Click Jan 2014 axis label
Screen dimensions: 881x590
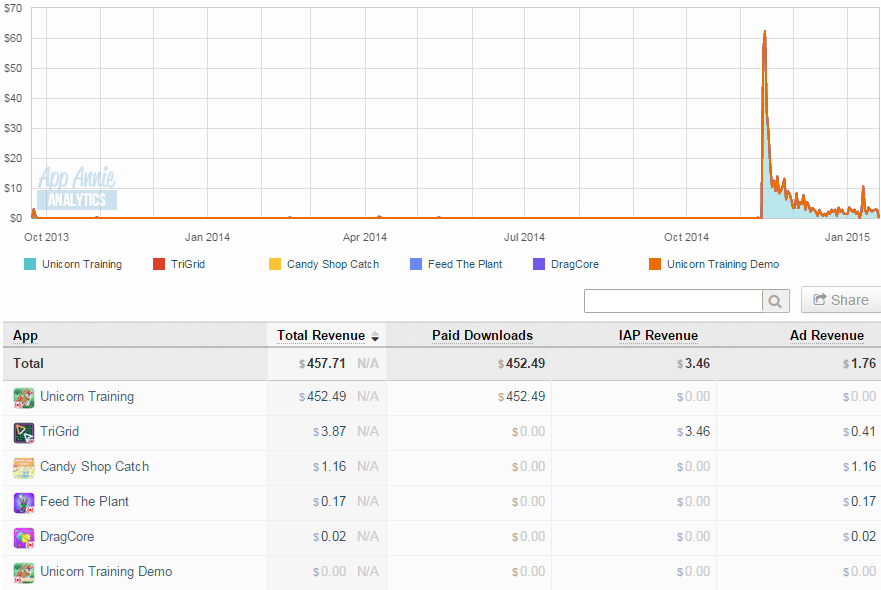207,237
